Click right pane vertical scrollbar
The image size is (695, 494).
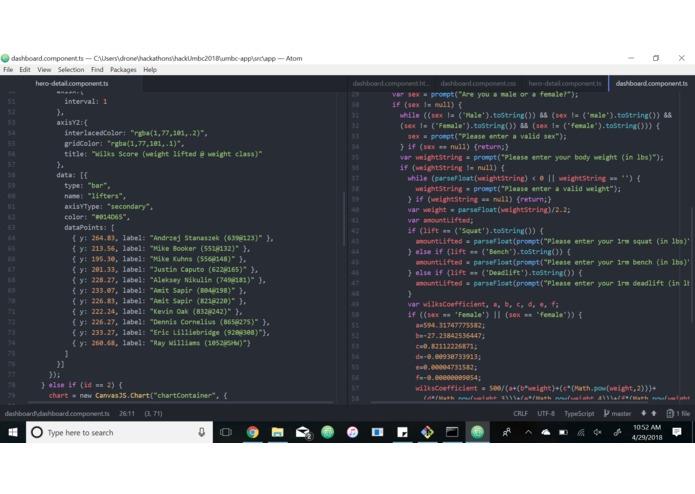click(693, 264)
